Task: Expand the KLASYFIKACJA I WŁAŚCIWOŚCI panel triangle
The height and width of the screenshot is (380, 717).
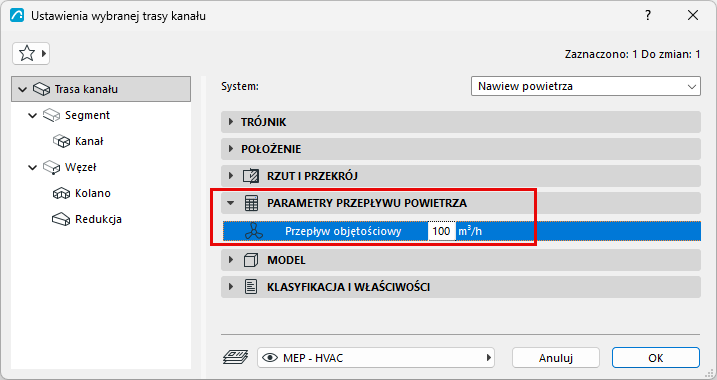Action: (231, 287)
